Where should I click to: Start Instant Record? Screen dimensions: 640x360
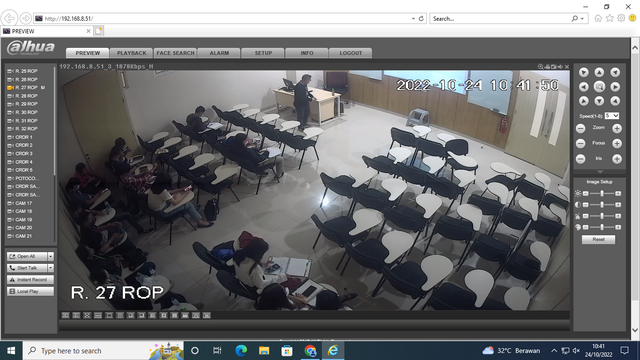(31, 280)
